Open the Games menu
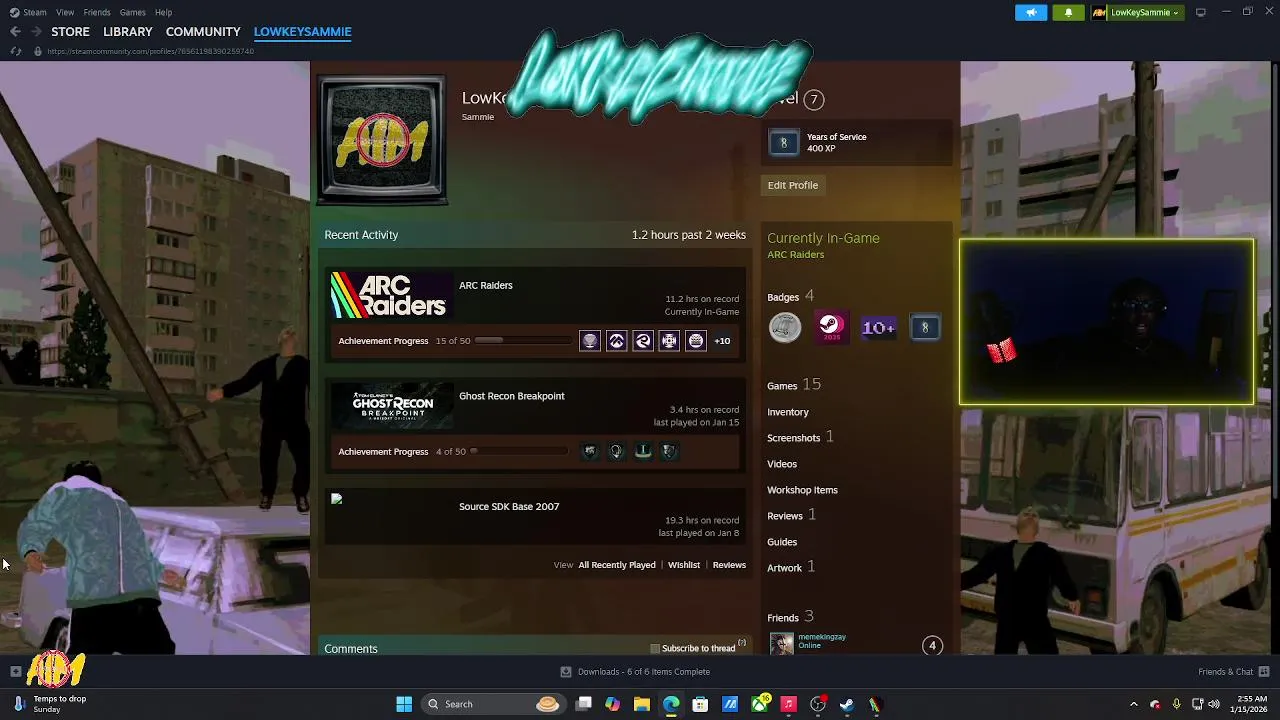Image resolution: width=1280 pixels, height=720 pixels. 133,12
